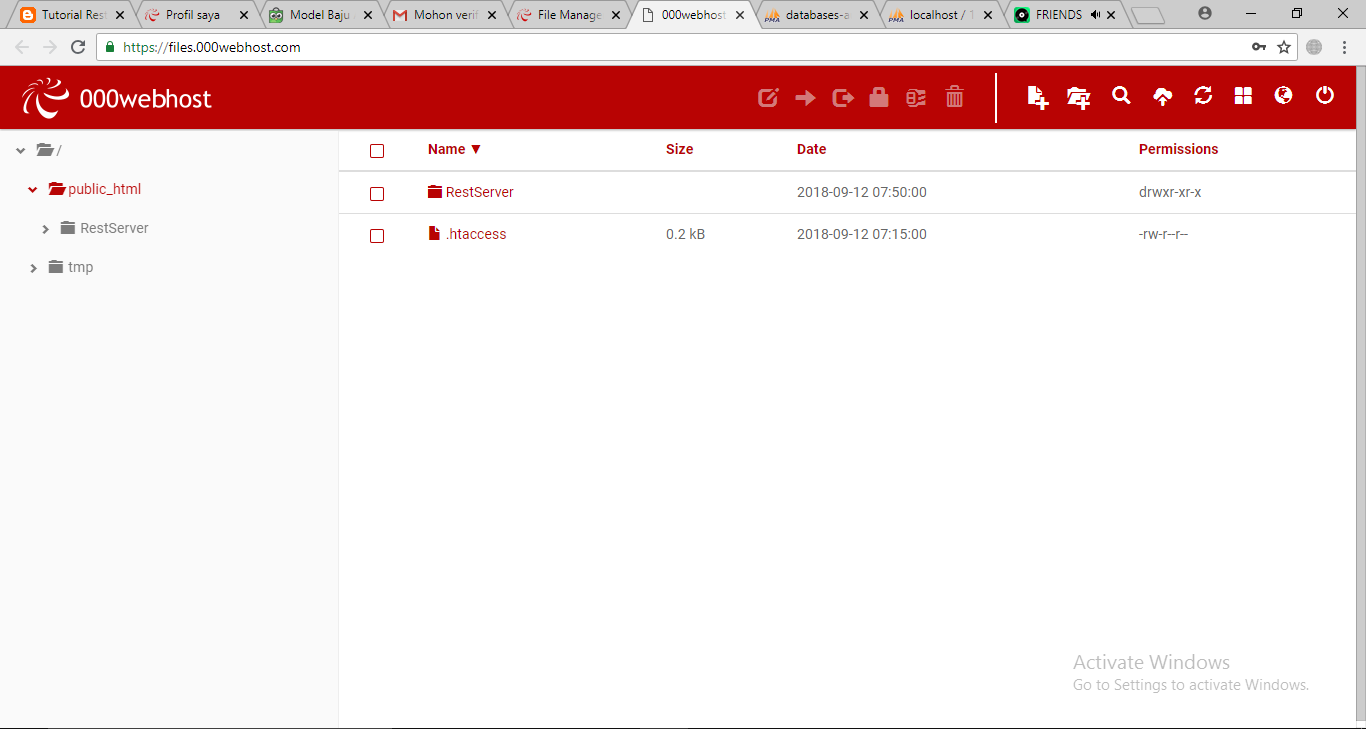Viewport: 1366px width, 729px height.
Task: Open the RestServer folder link
Action: click(479, 191)
